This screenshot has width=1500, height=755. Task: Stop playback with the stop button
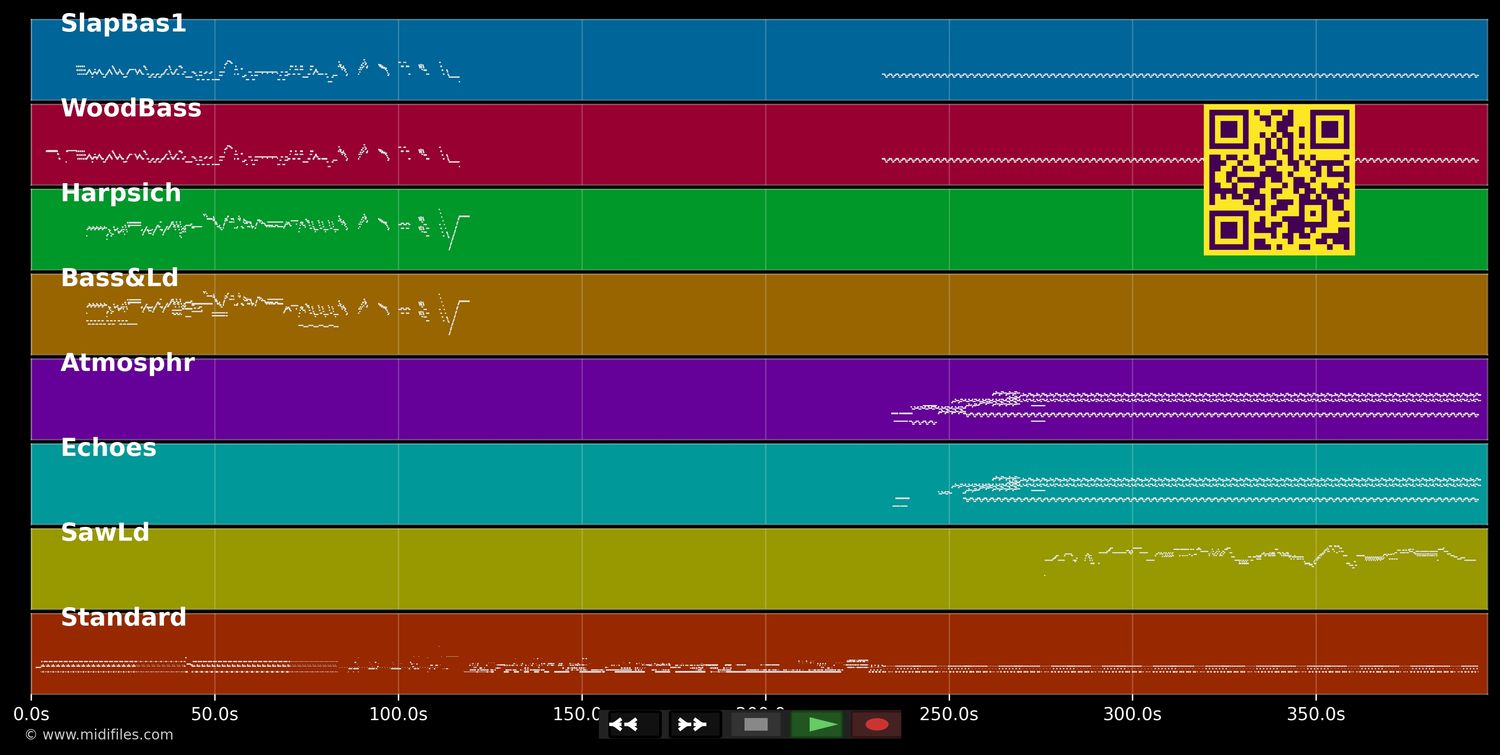coord(756,724)
